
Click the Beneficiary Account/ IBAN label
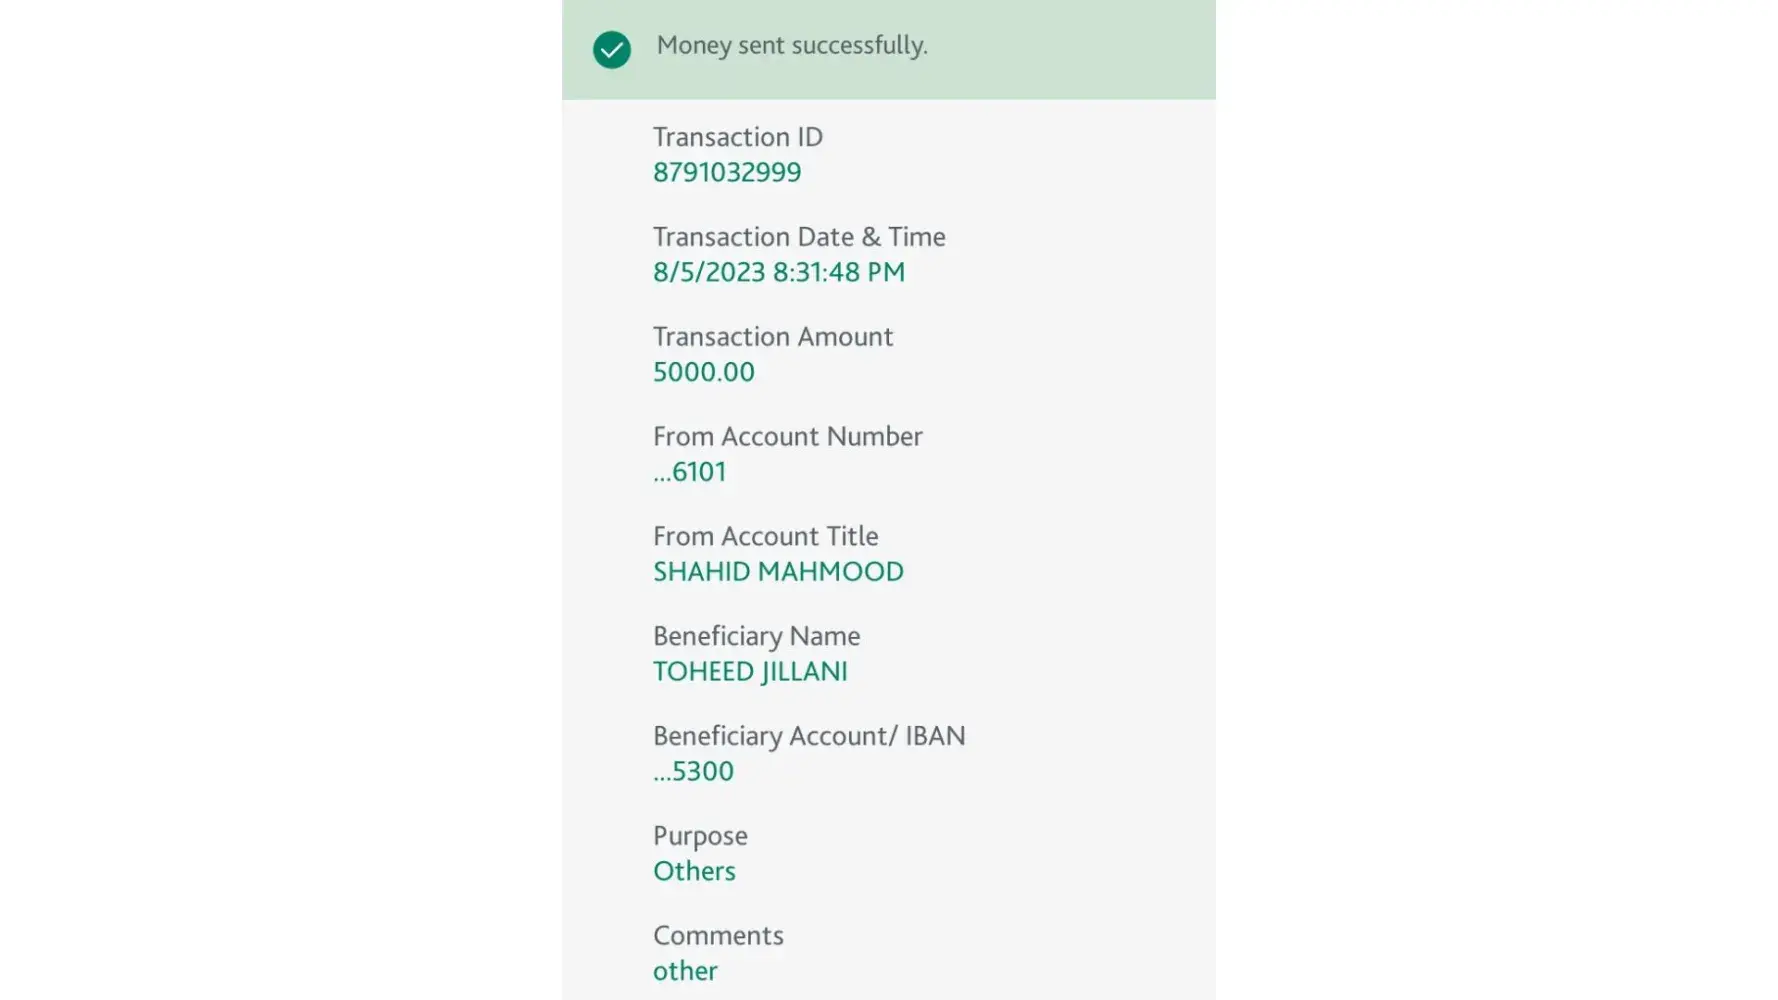[809, 737]
